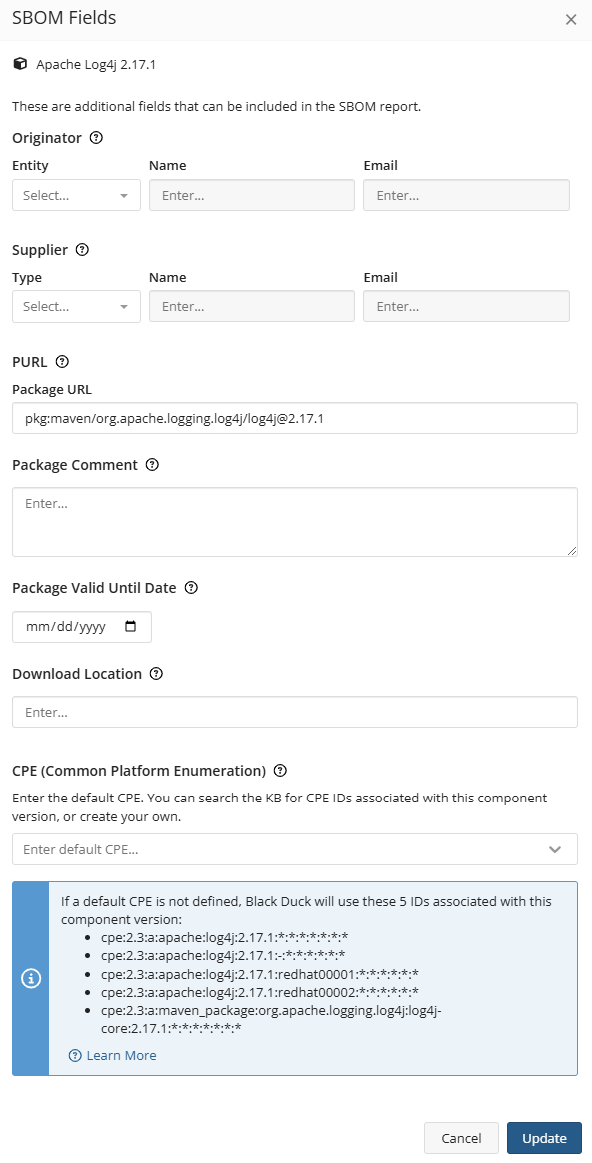Viewport: 592px width, 1163px height.
Task: Click the CPE help icon
Action: click(x=280, y=771)
